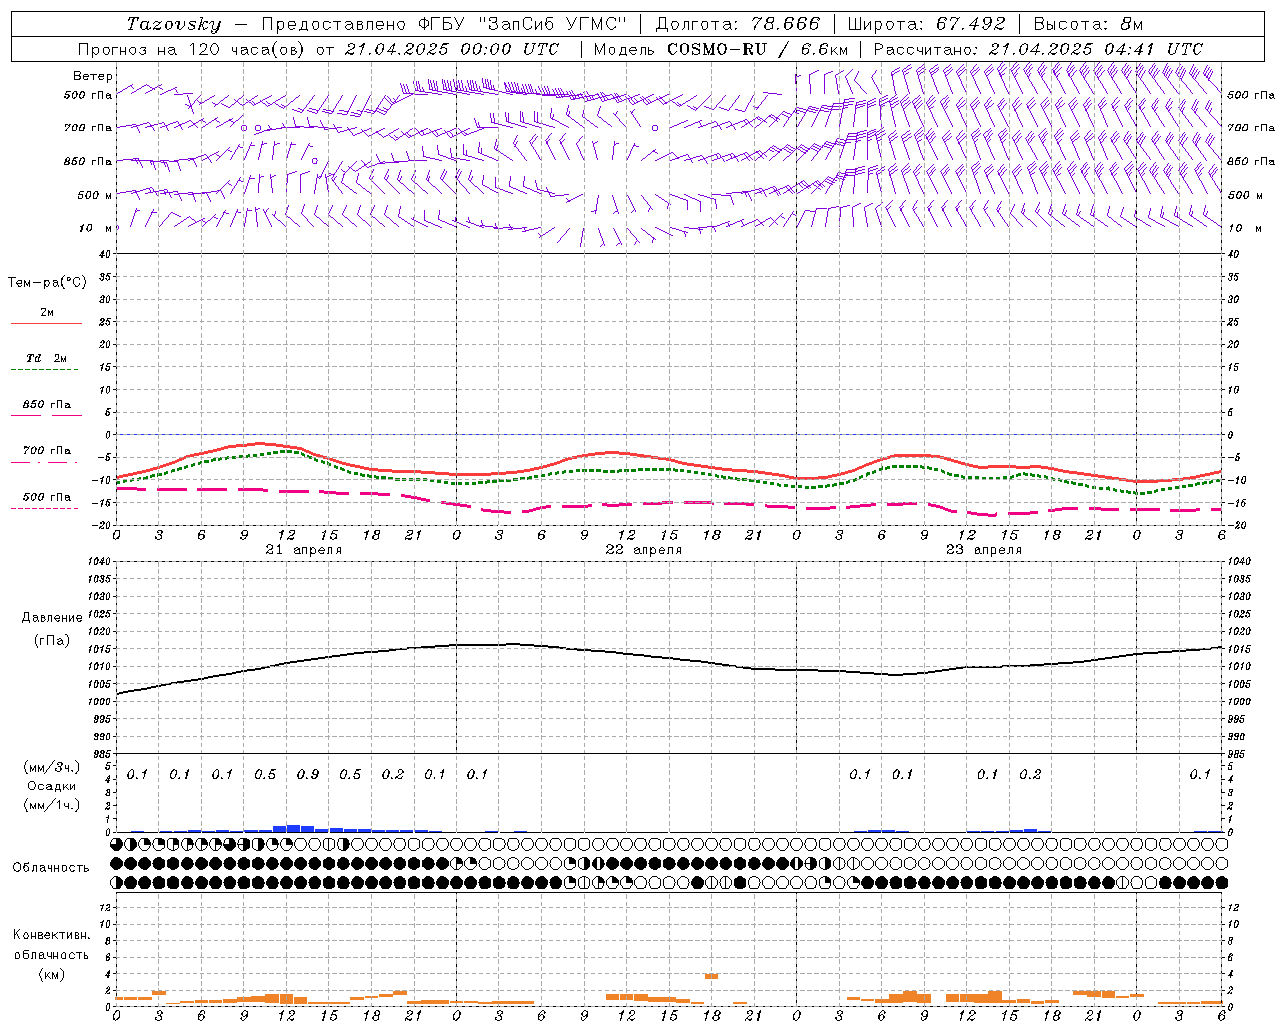Click the Ветер wind panel label
Image resolution: width=1280 pixels, height=1024 pixels.
coord(93,76)
